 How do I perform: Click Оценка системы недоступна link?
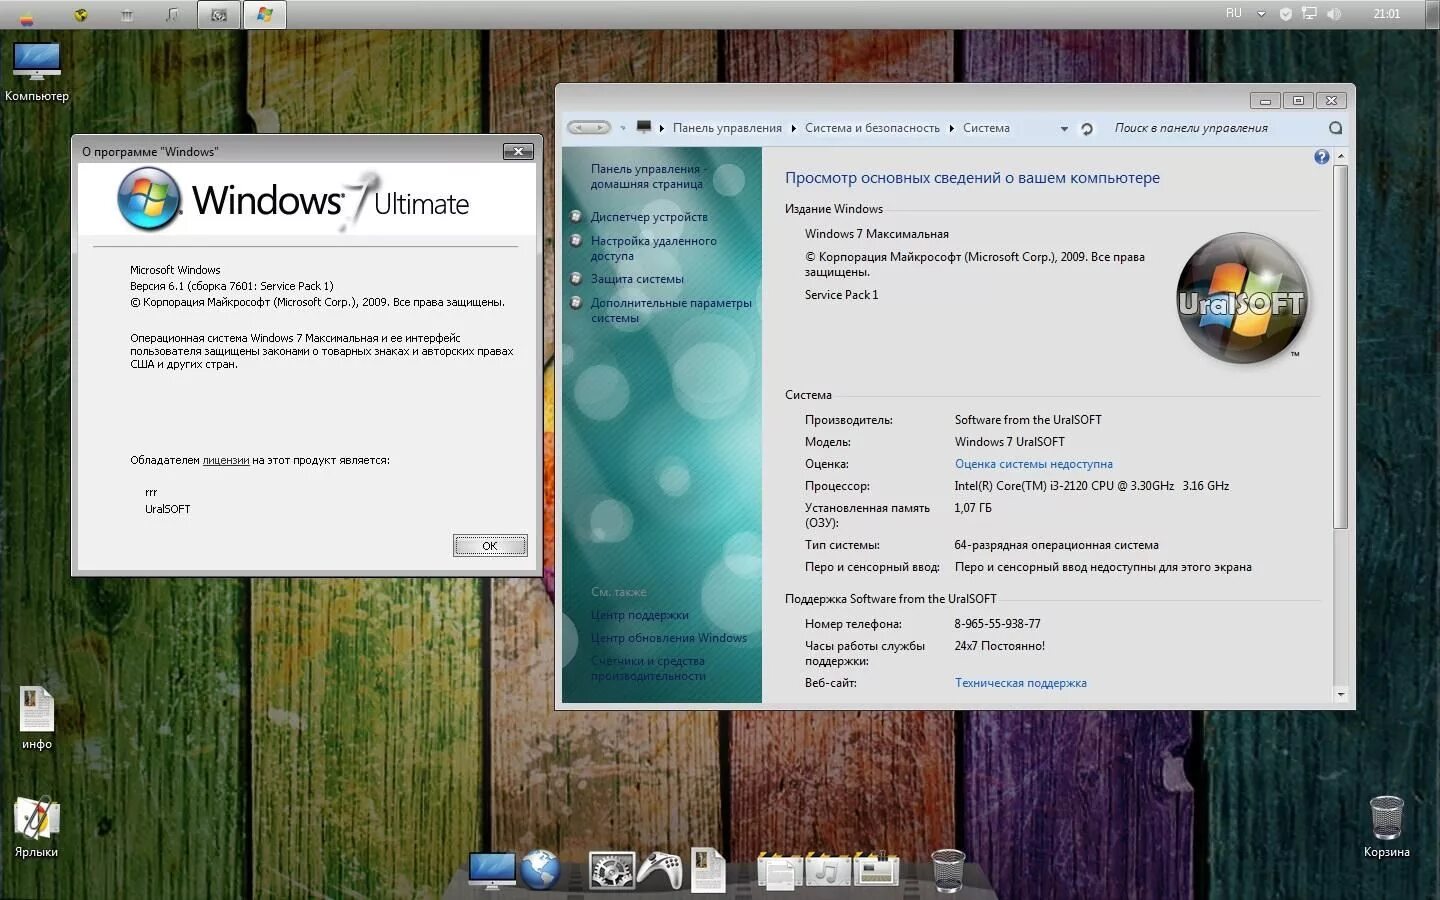click(x=1033, y=464)
